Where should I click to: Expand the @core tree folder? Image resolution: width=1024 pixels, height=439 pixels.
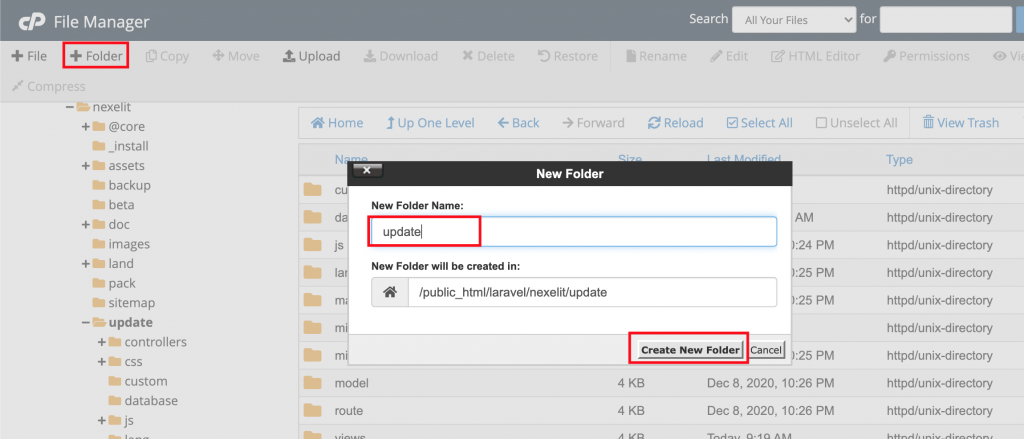point(86,126)
